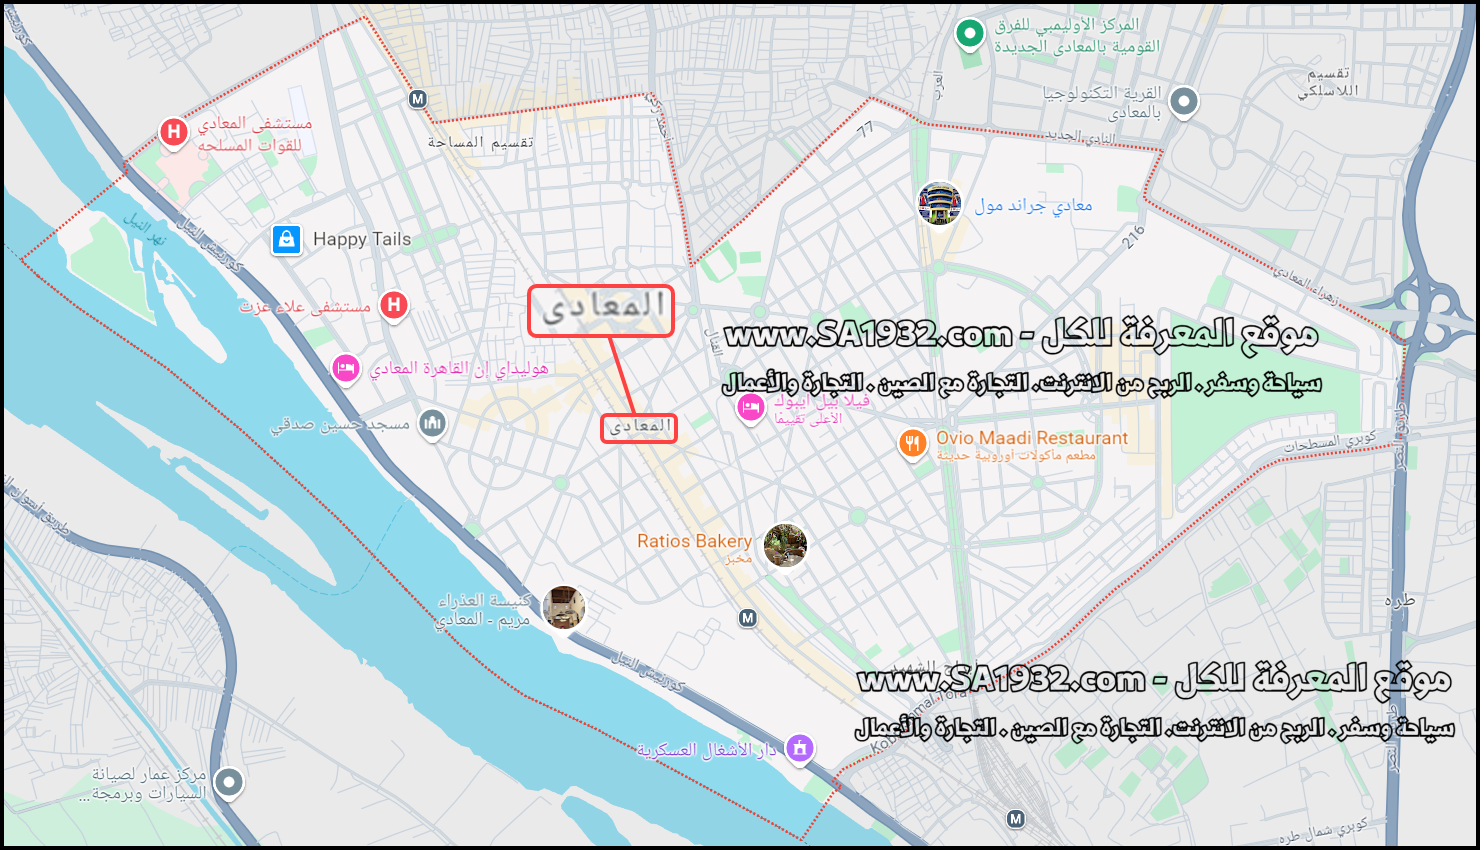Viewport: 1480px width, 850px height.
Task: Click the كنيسة العذراء مريم label
Action: 484,610
